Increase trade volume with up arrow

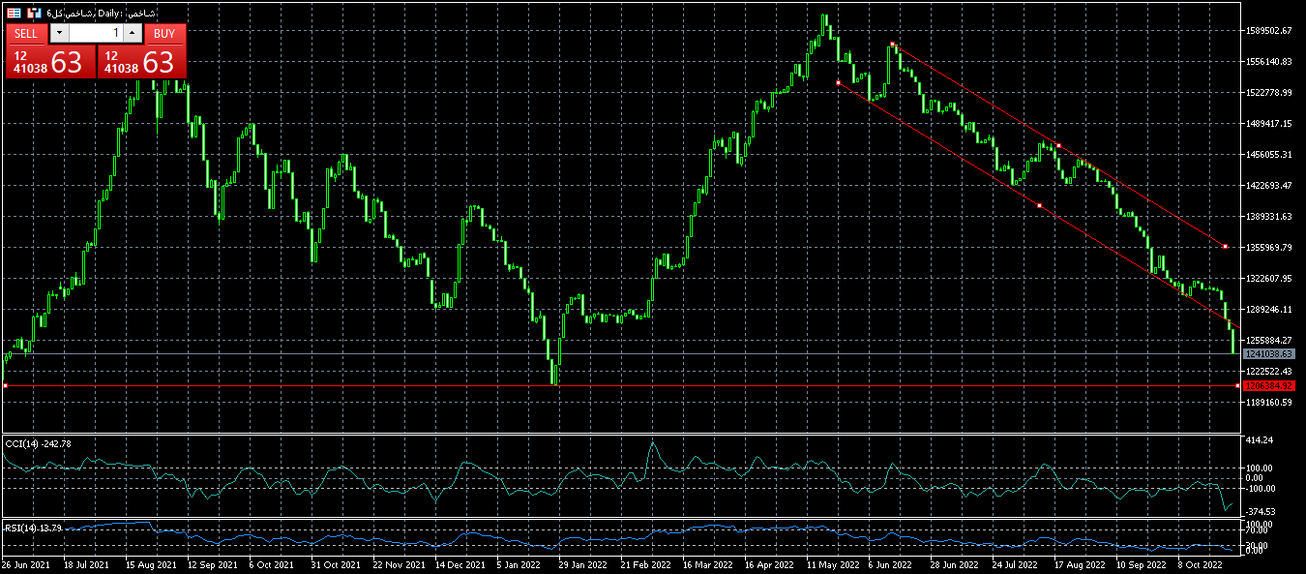pyautogui.click(x=133, y=33)
